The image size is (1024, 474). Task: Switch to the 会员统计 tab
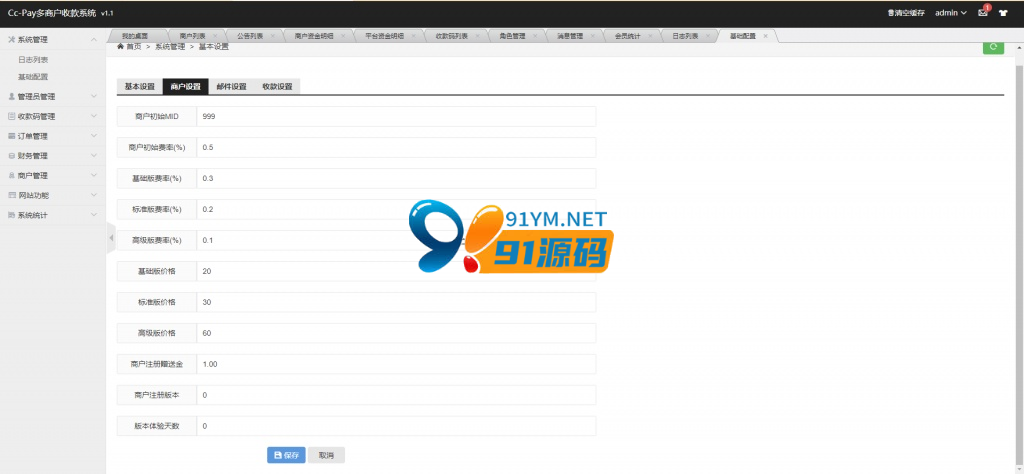coord(627,36)
